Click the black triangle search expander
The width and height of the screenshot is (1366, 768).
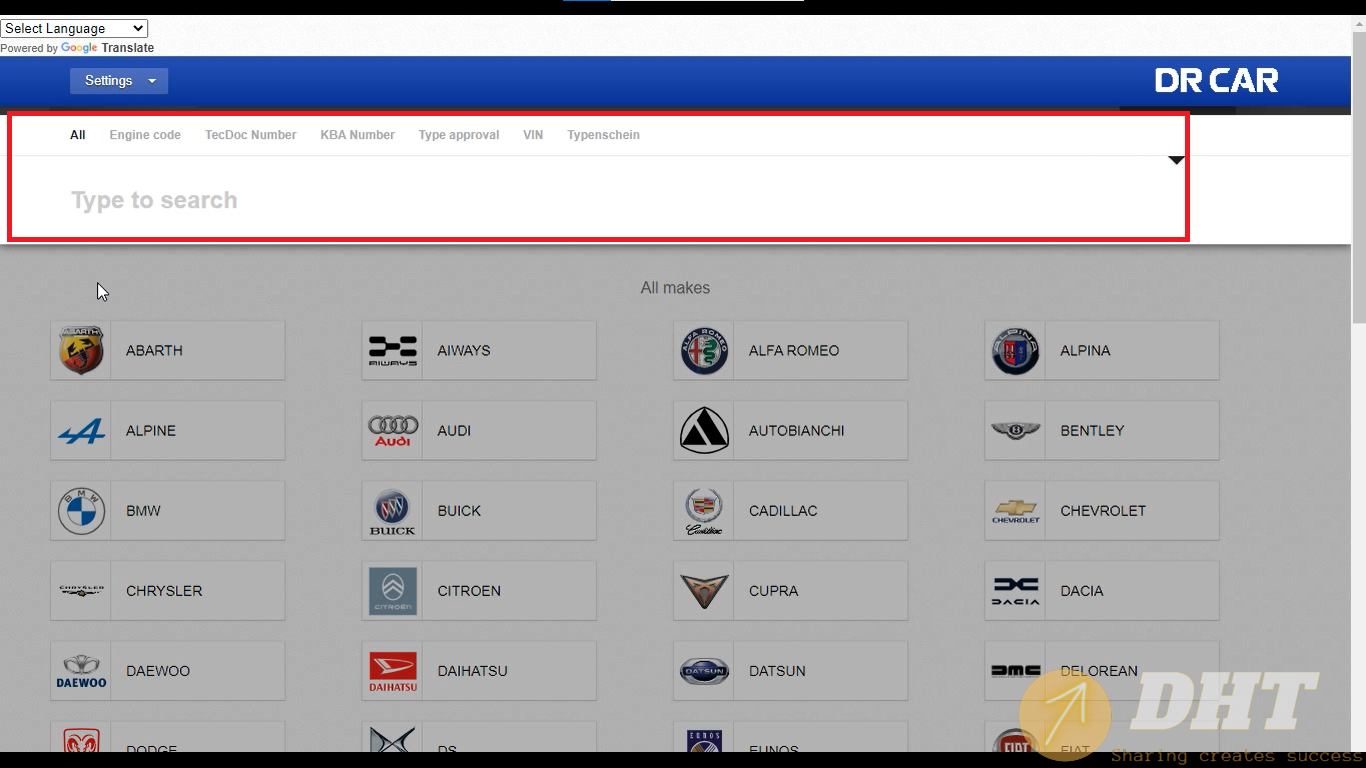pyautogui.click(x=1176, y=160)
